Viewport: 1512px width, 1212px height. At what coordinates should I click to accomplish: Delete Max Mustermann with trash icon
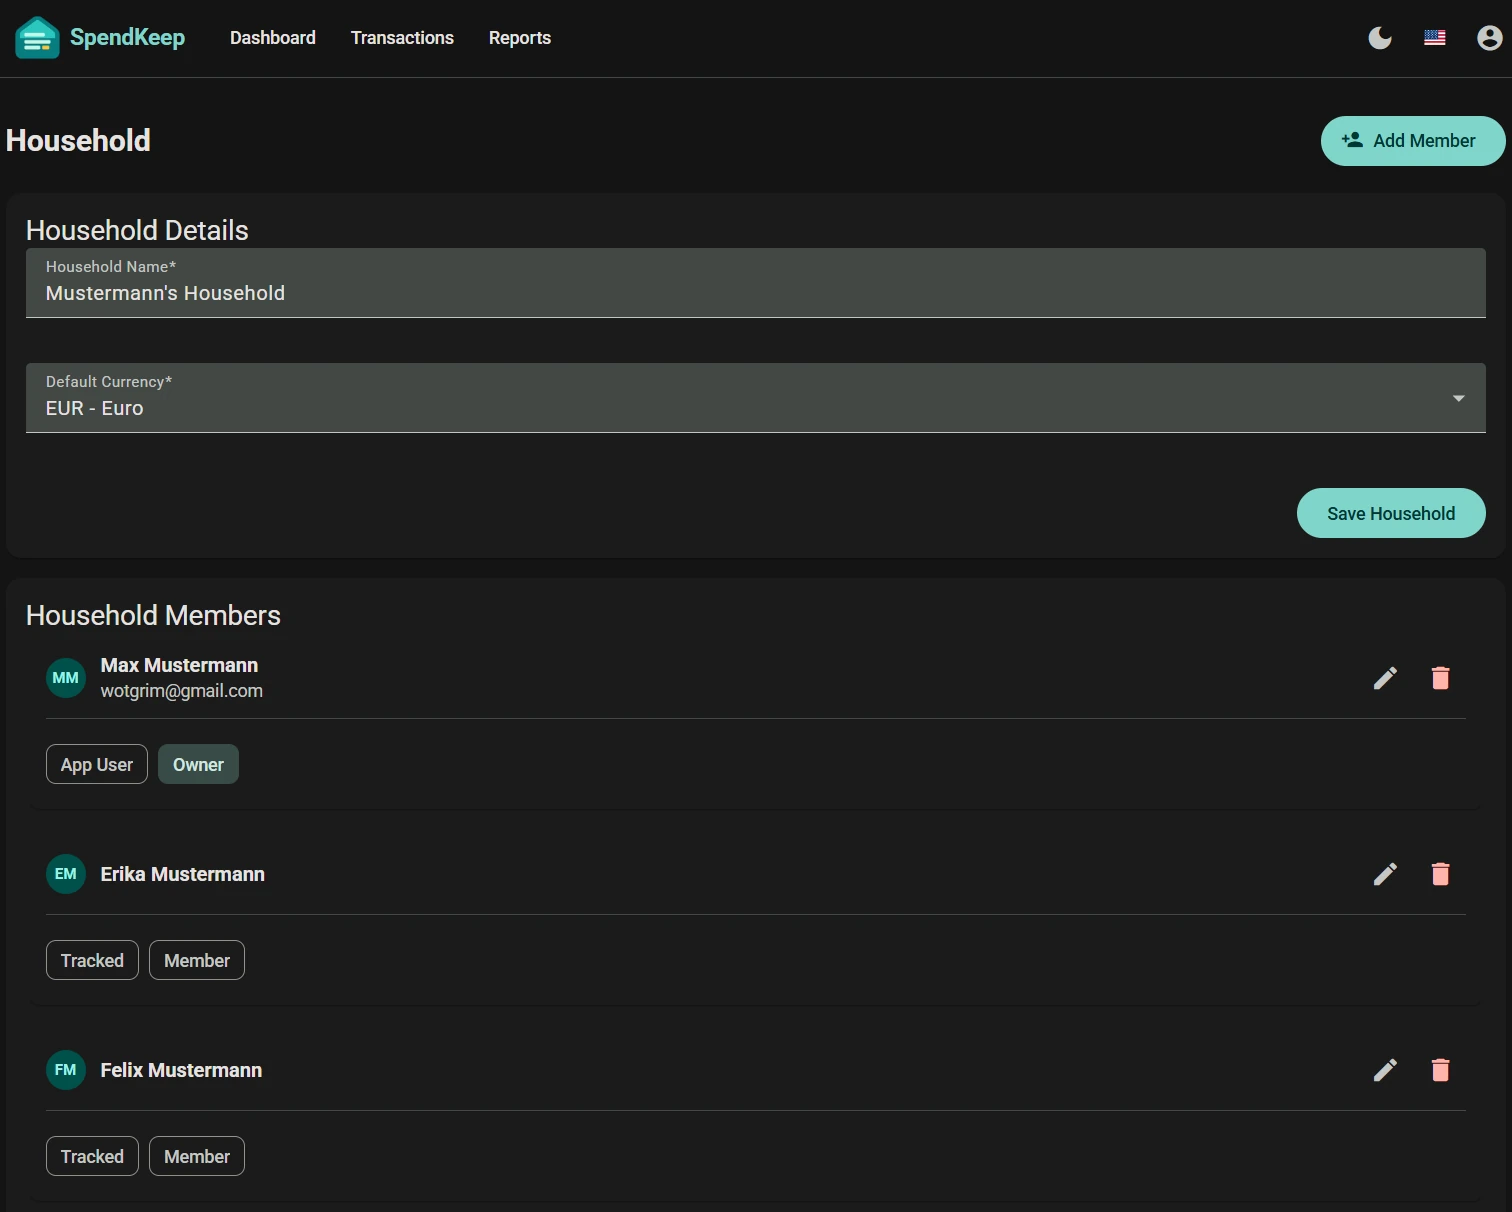[x=1440, y=678]
